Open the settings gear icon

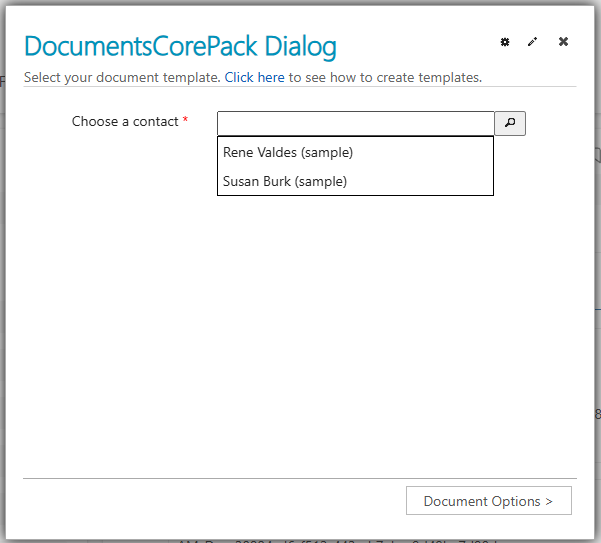pyautogui.click(x=505, y=42)
